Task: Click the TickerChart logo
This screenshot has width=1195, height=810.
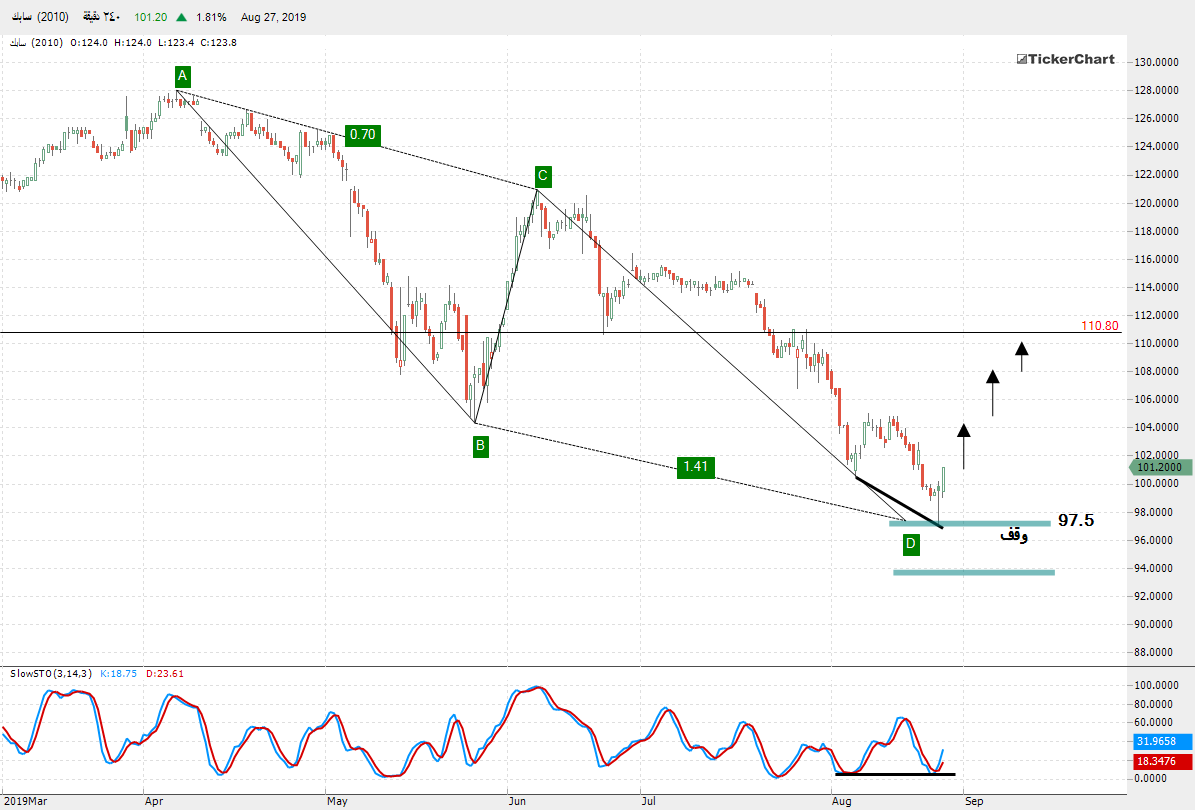Action: (1065, 59)
